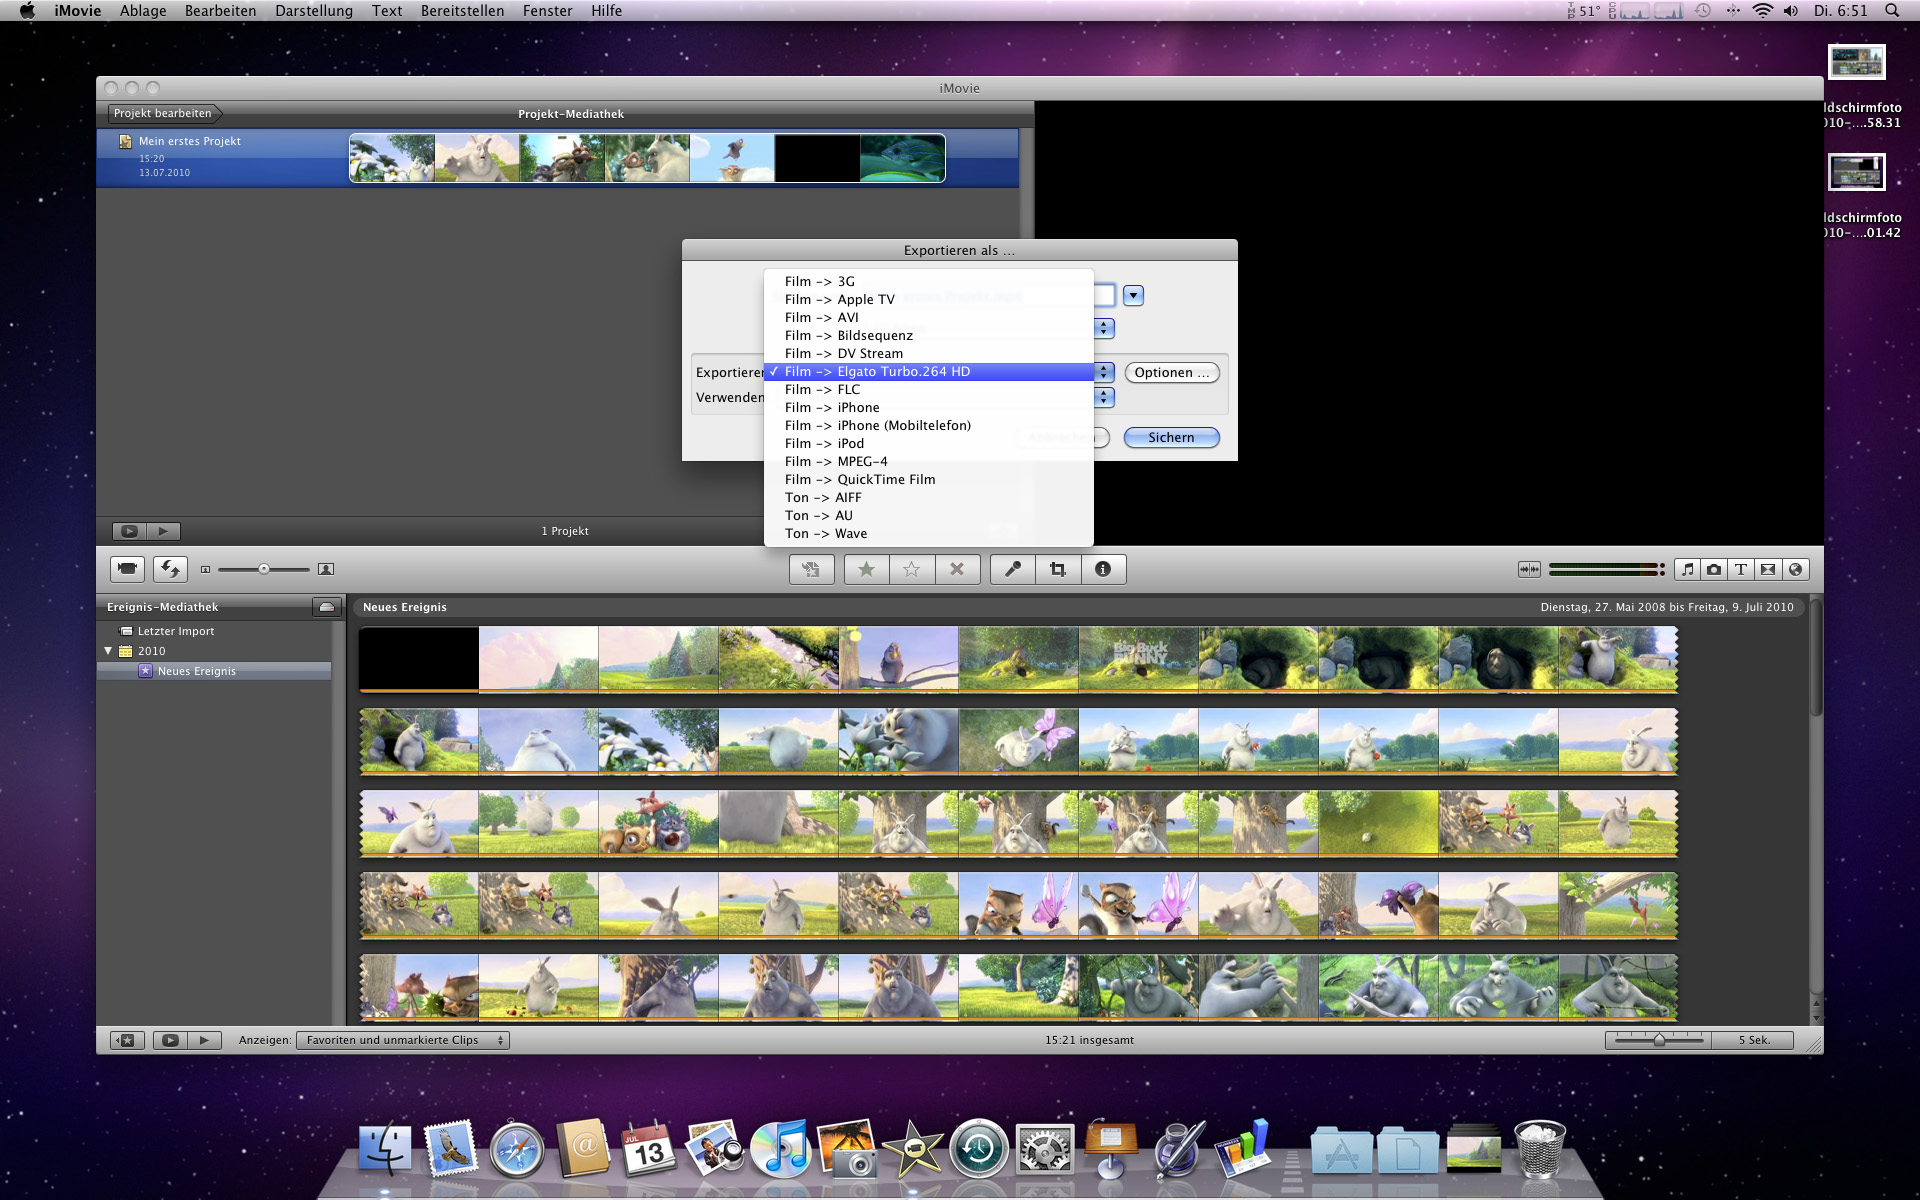Image resolution: width=1920 pixels, height=1200 pixels.
Task: Select the crop tool
Action: click(1058, 569)
